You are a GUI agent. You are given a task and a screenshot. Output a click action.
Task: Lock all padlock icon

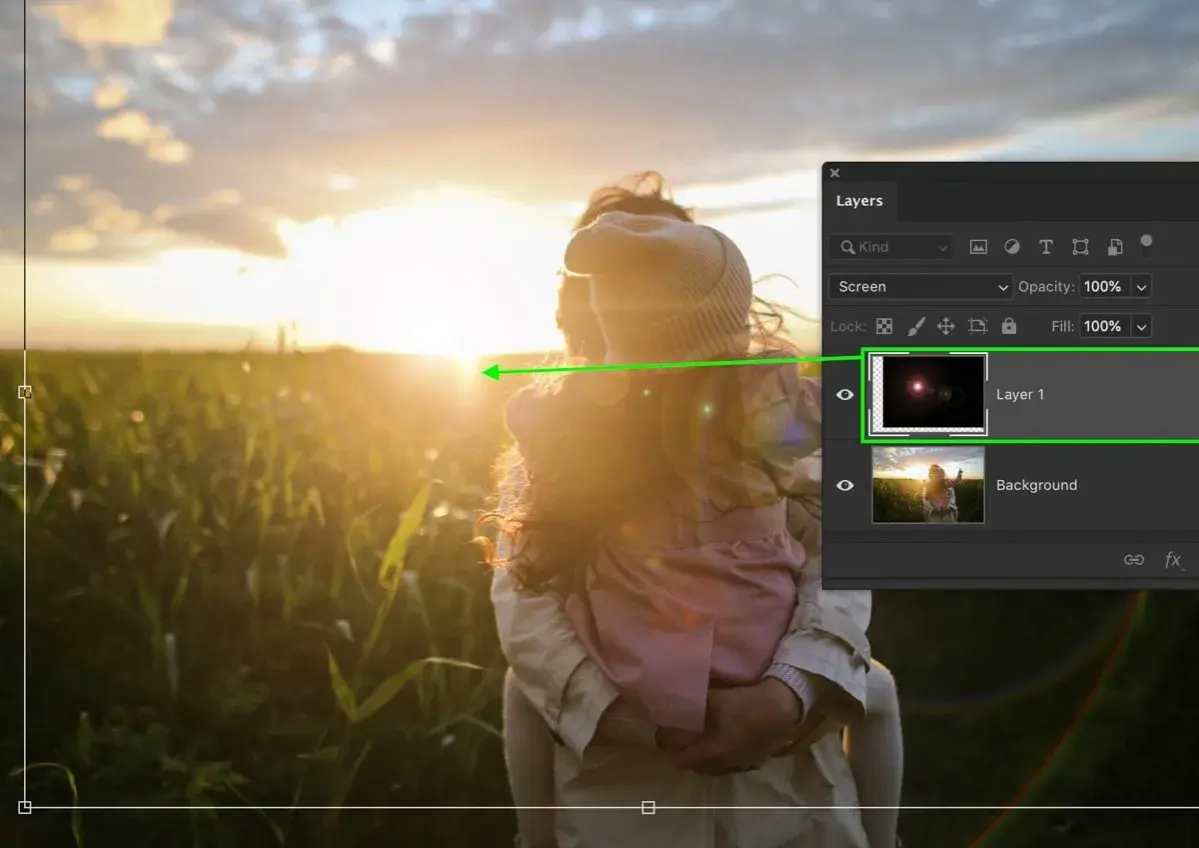click(x=1009, y=326)
